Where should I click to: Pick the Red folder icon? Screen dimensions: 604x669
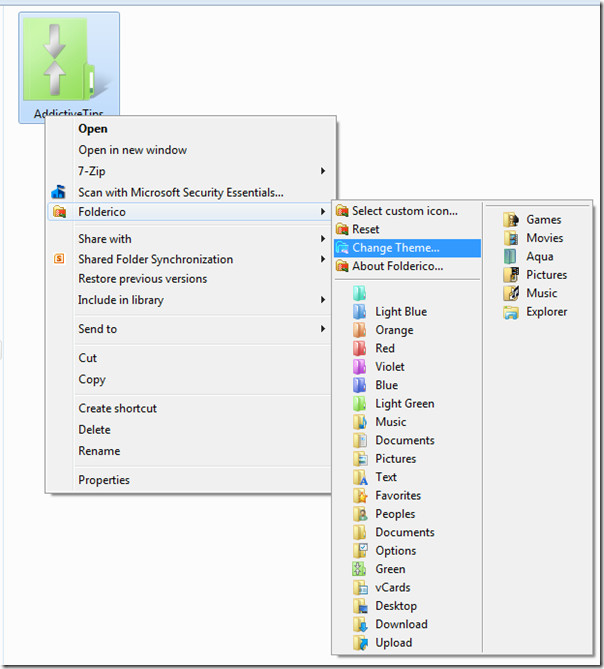(x=360, y=348)
